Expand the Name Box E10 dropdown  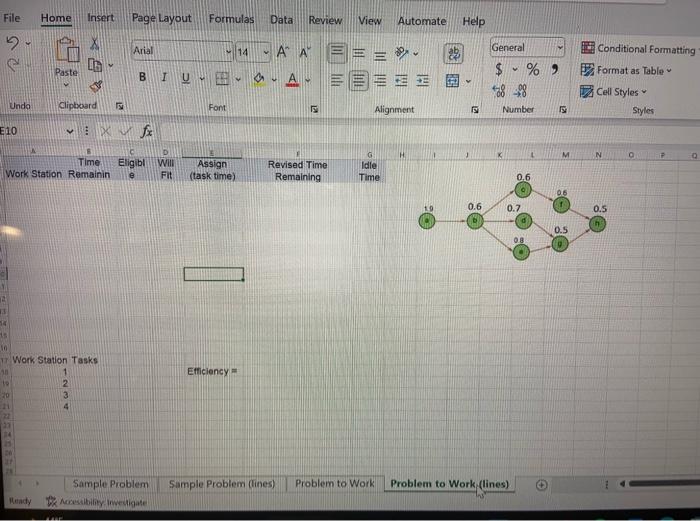click(70, 131)
